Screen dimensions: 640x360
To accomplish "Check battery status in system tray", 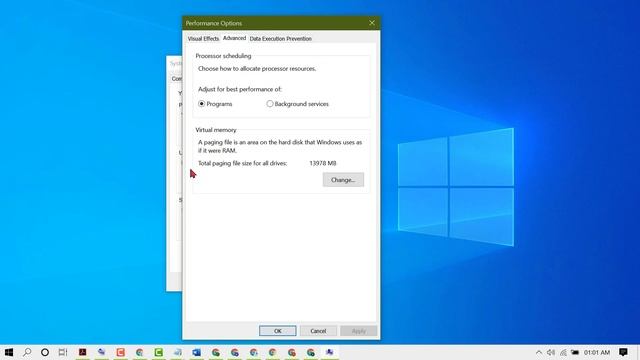I will [x=575, y=352].
